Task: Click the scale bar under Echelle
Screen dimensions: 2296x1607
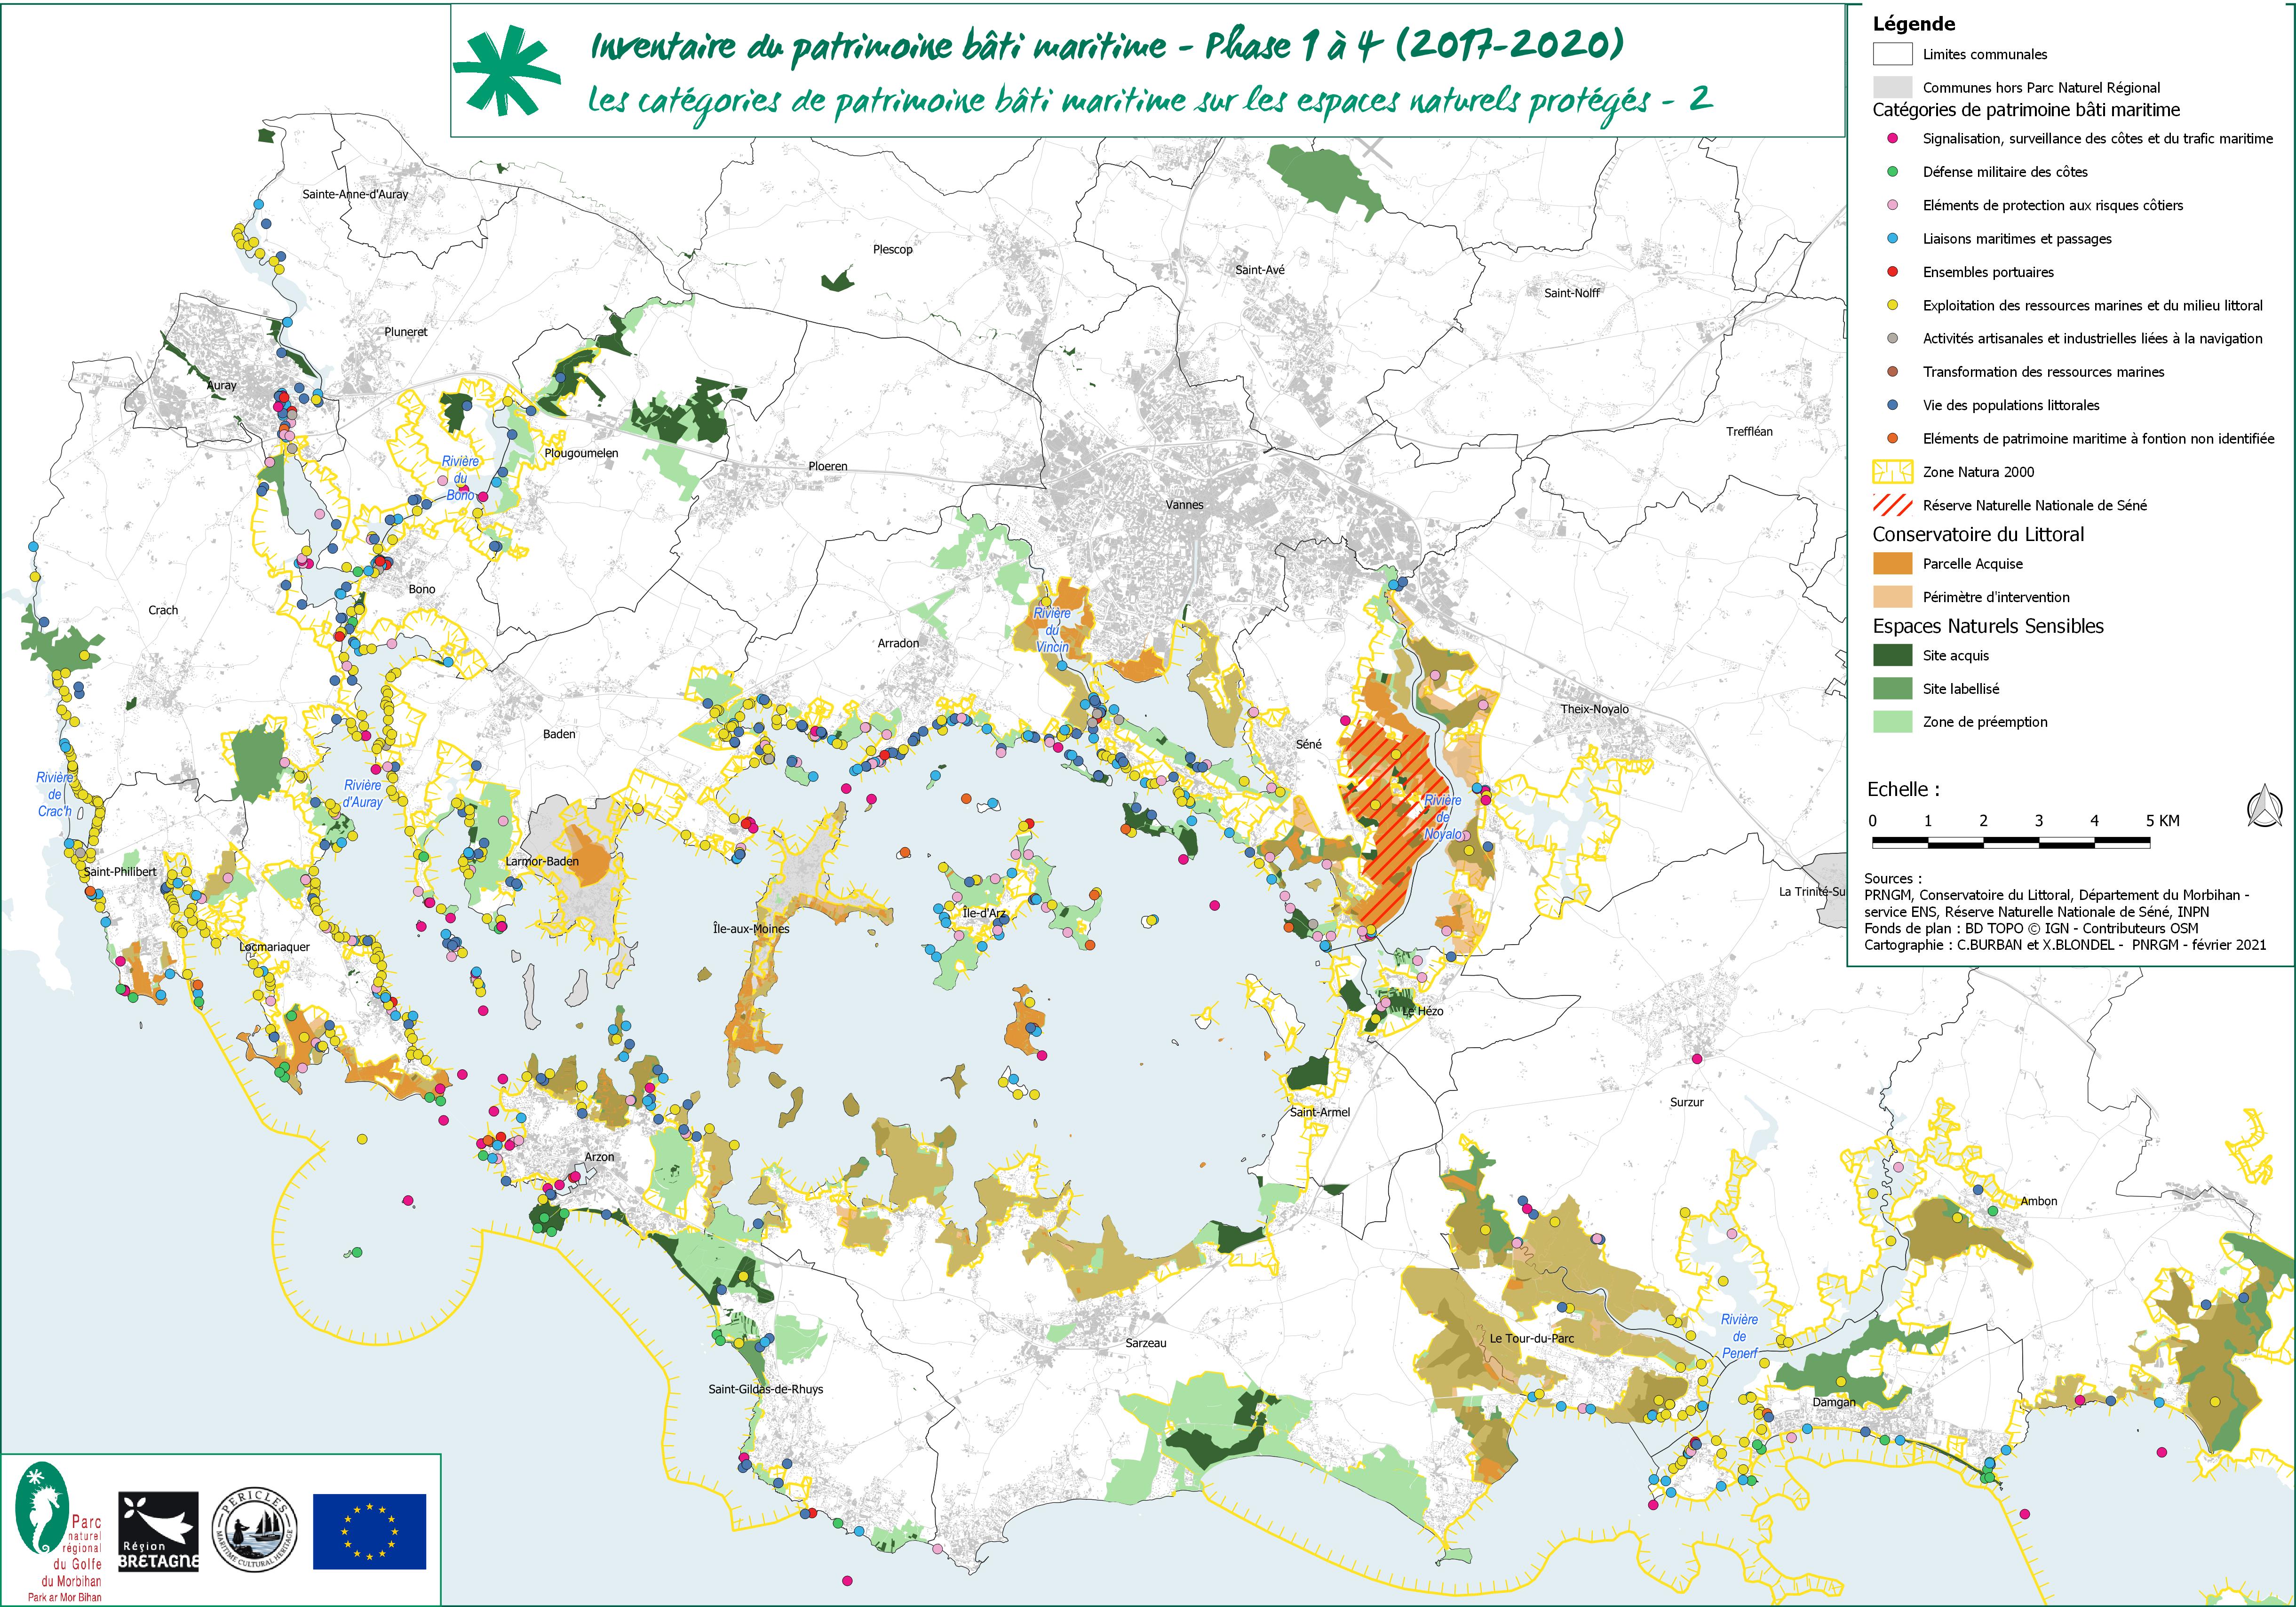Action: point(2010,843)
